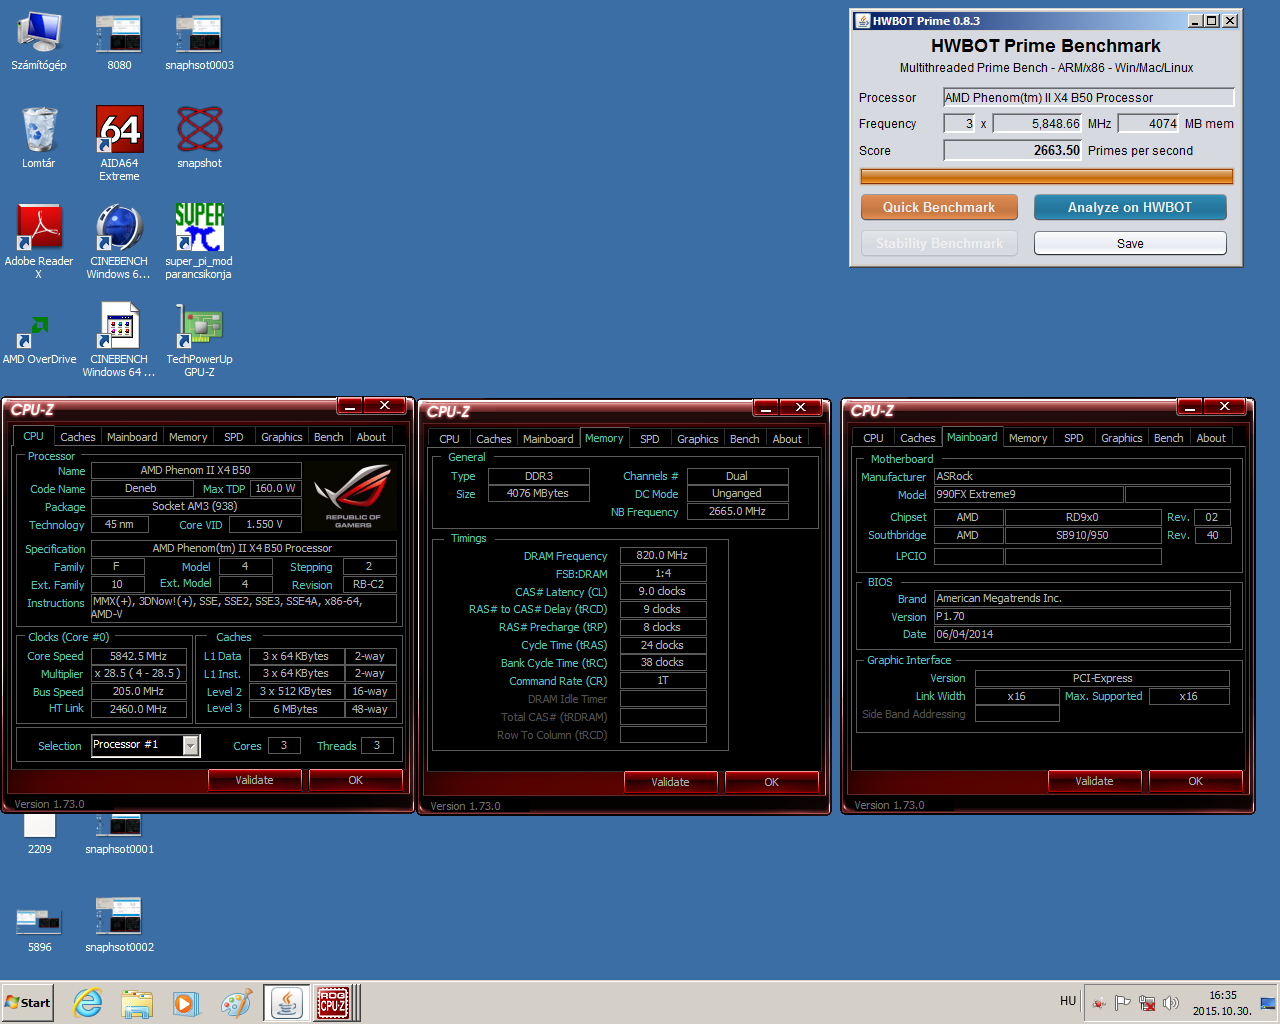Open the snaphsot0003 desktop file

pyautogui.click(x=199, y=42)
